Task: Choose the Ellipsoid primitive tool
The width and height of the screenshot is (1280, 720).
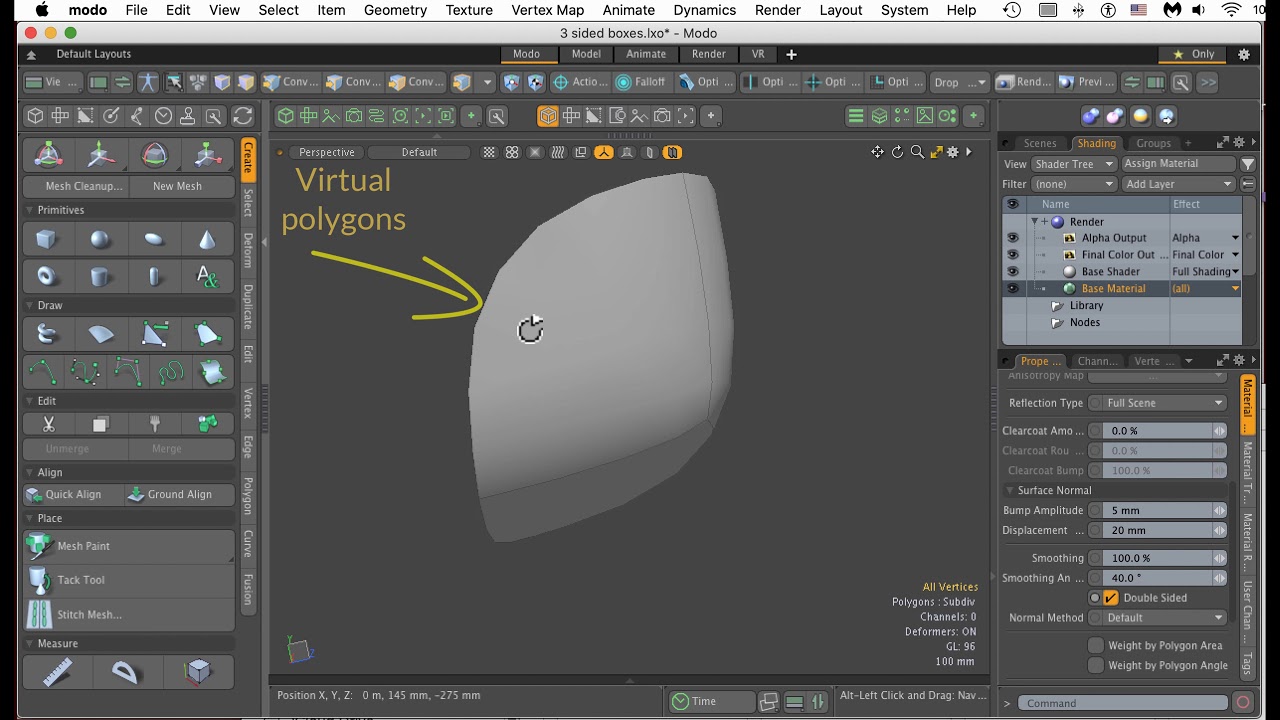Action: click(x=154, y=240)
